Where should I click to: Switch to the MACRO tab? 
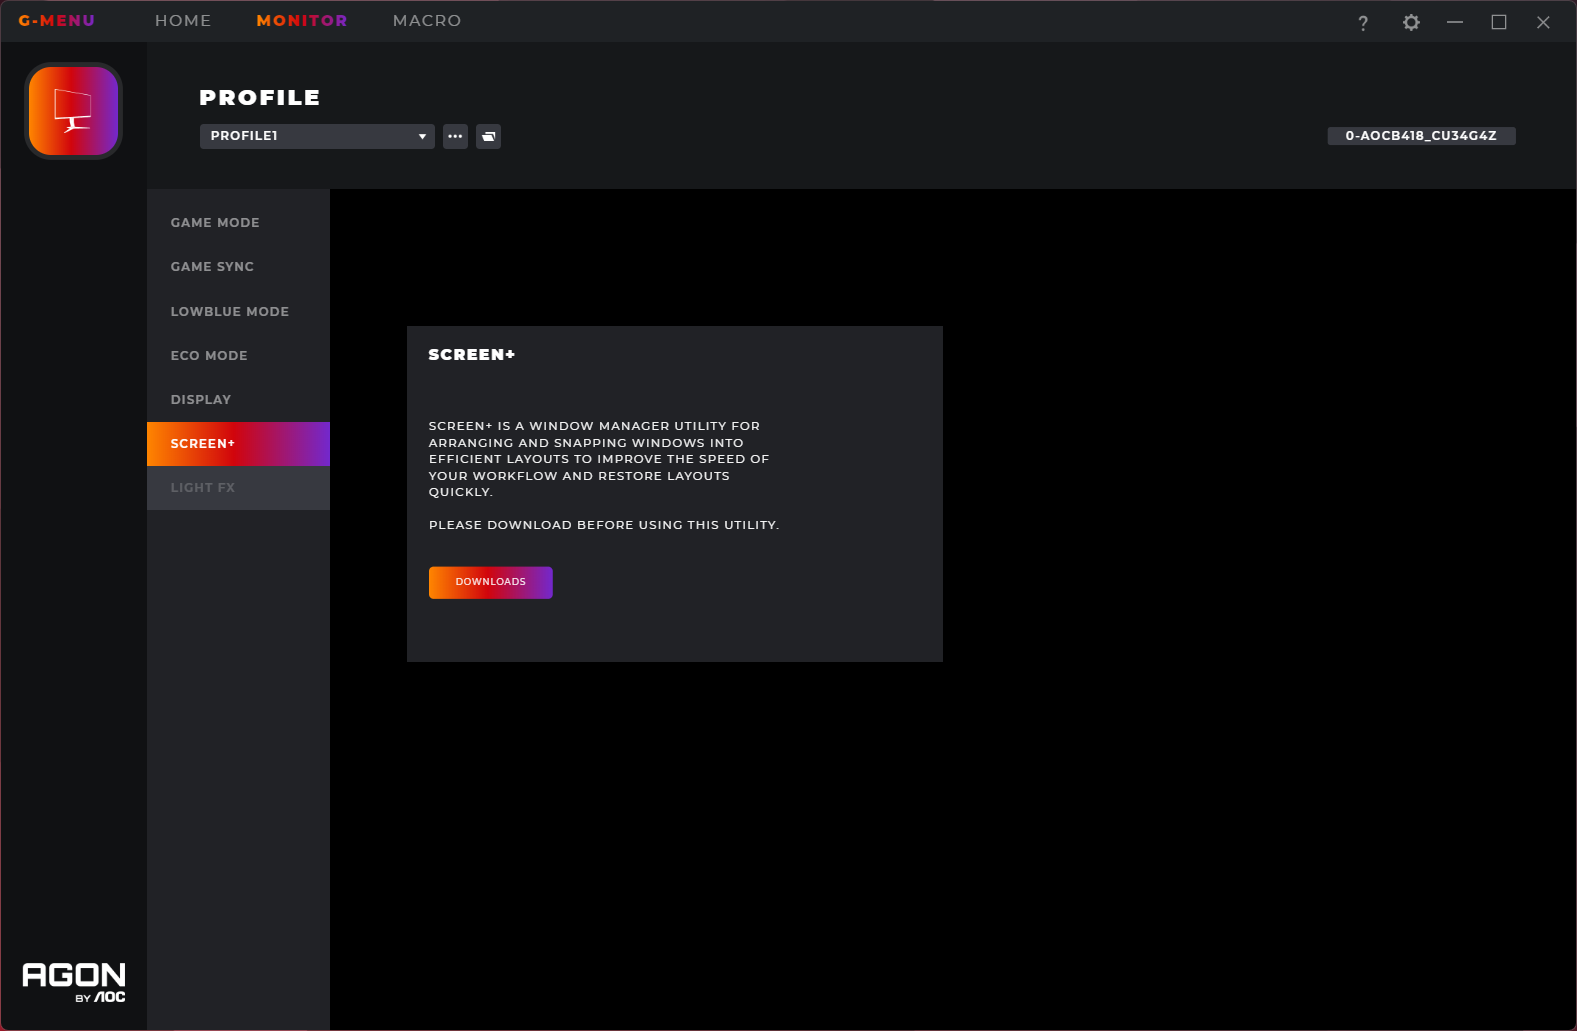[427, 21]
